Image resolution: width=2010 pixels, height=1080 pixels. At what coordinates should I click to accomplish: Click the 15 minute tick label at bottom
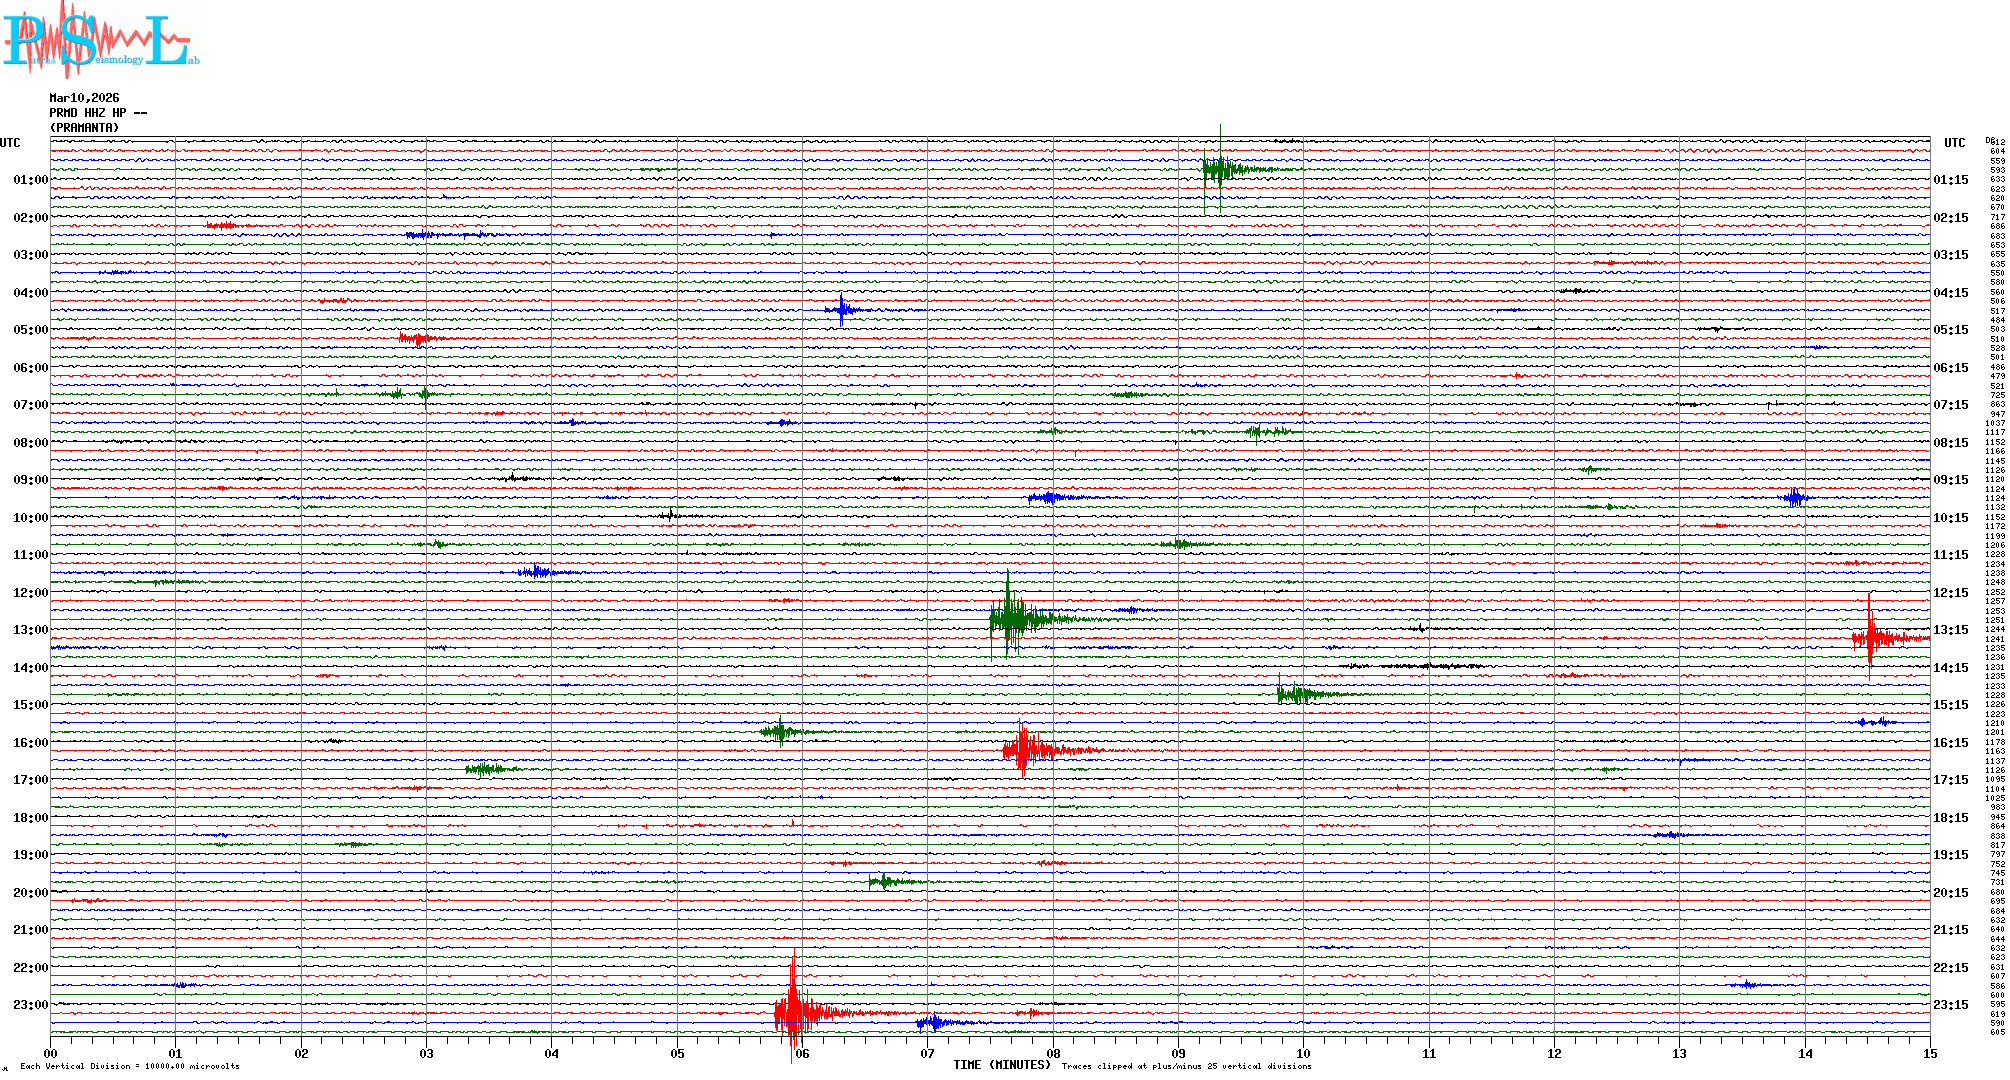(x=1930, y=1053)
